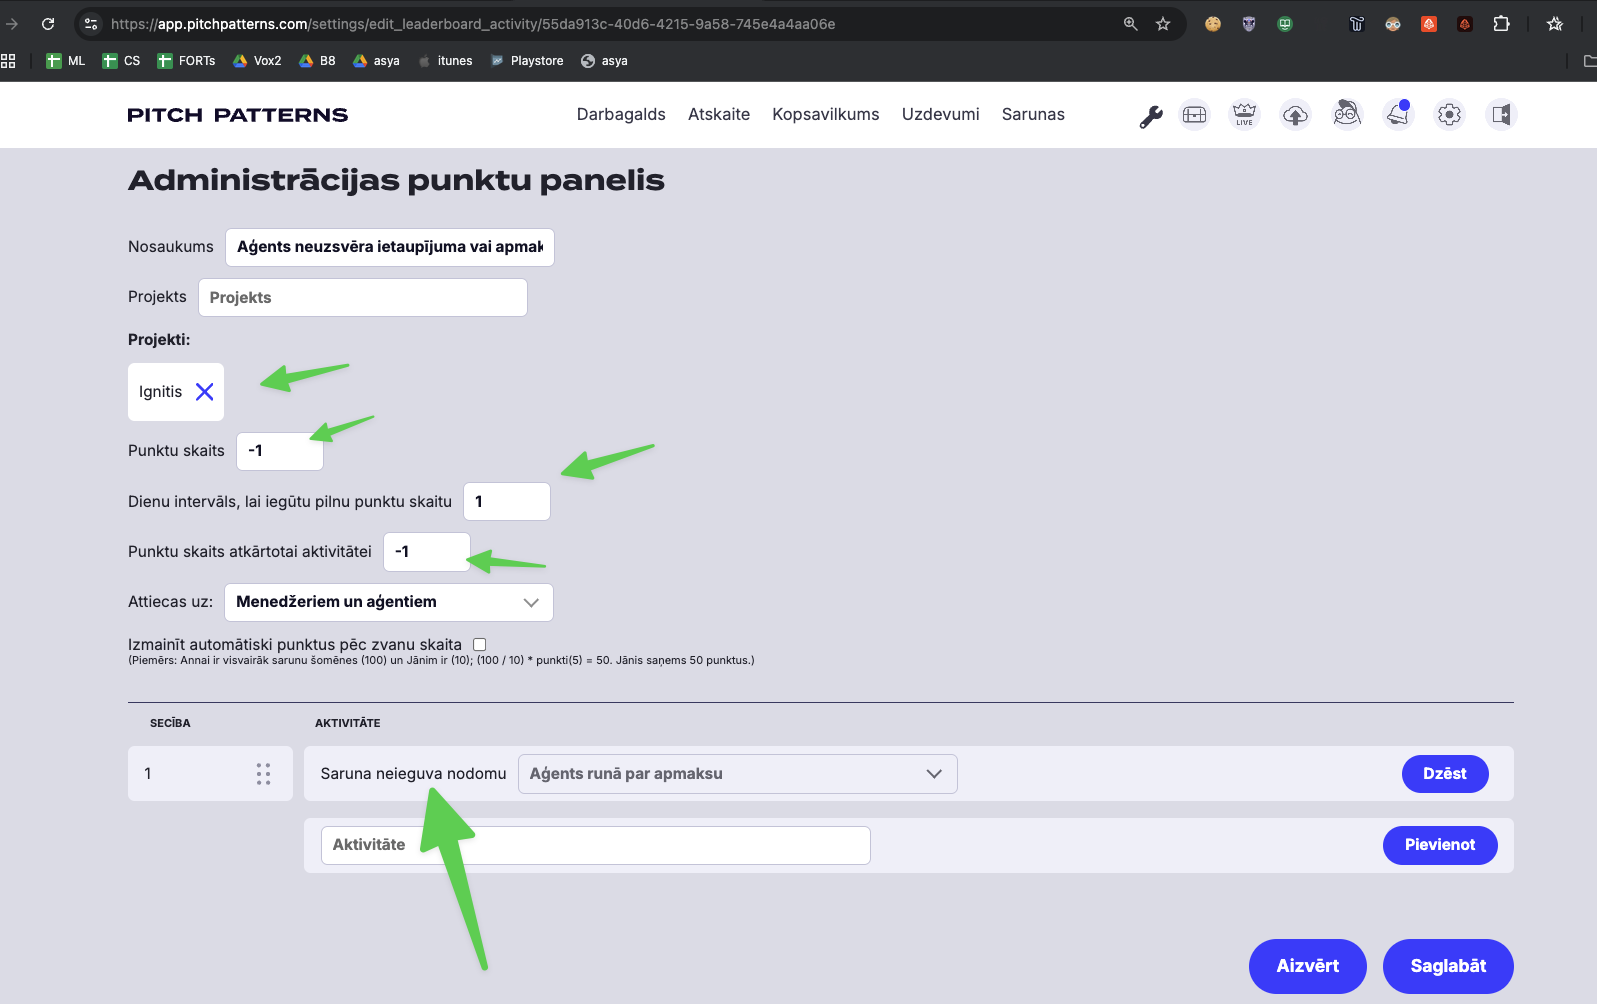Screen dimensions: 1597x1004
Task: Open the bespectacled avatar profile icon
Action: click(x=1347, y=115)
